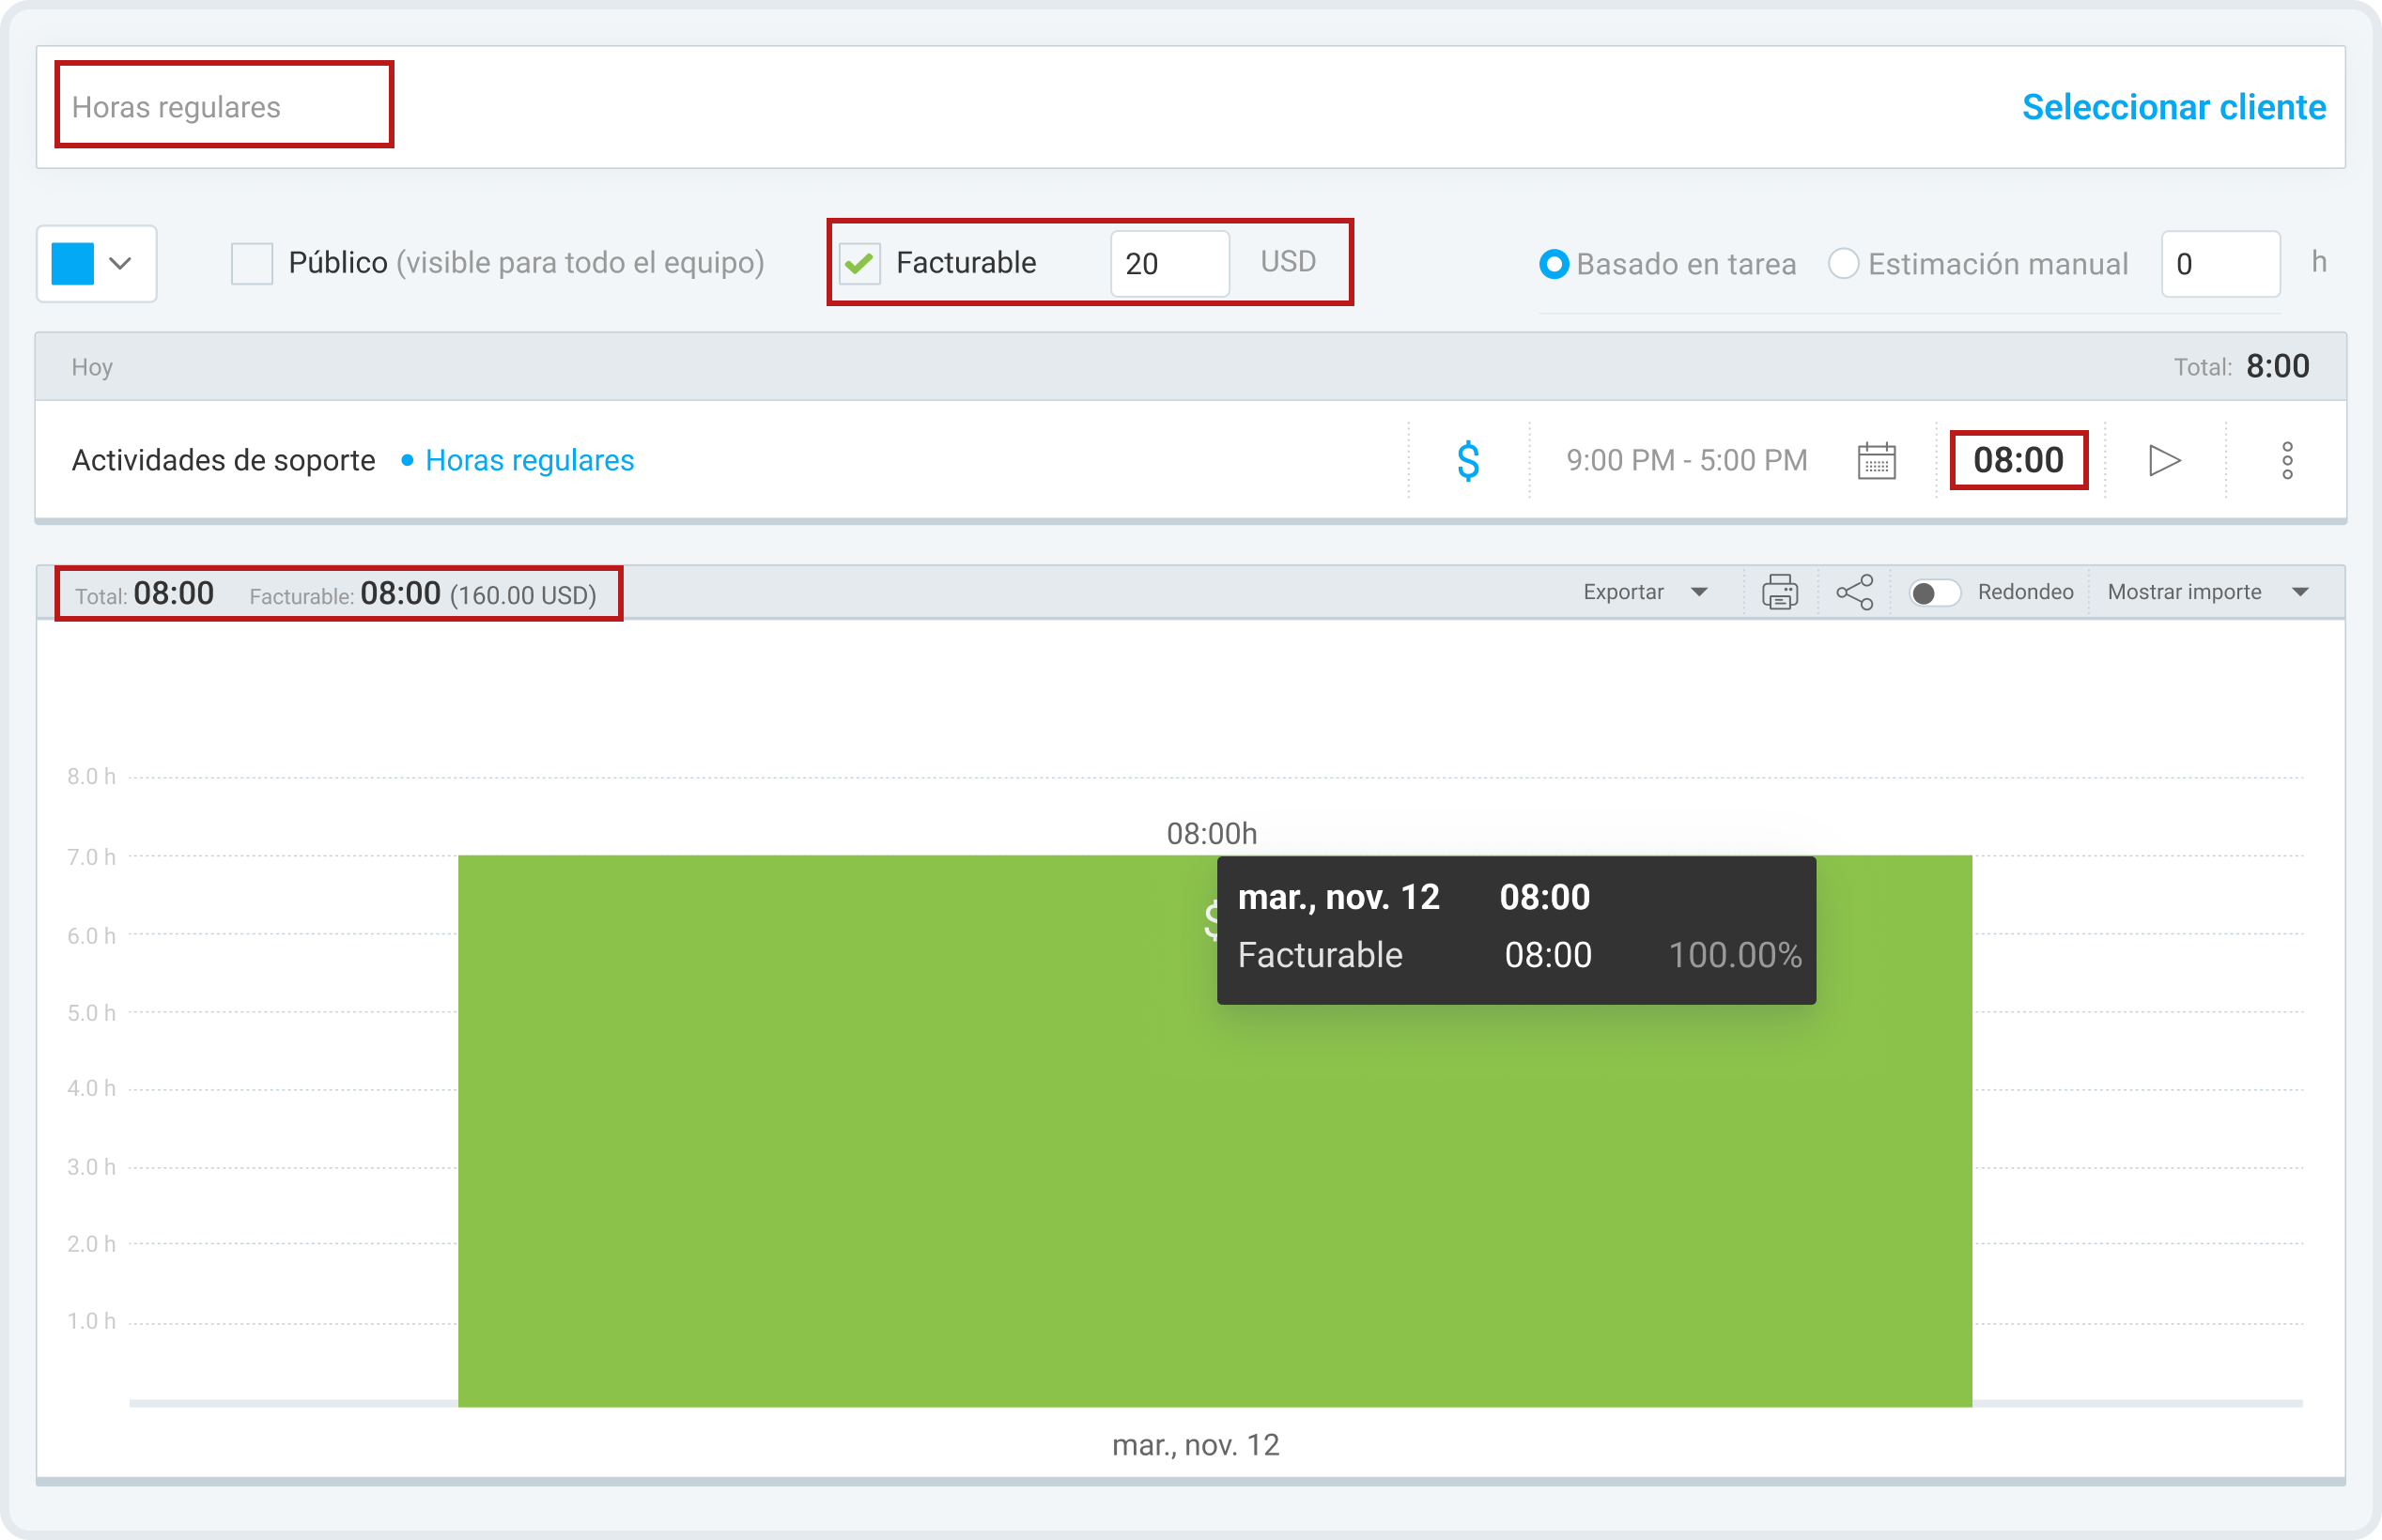Start timer with the play icon

2164,461
